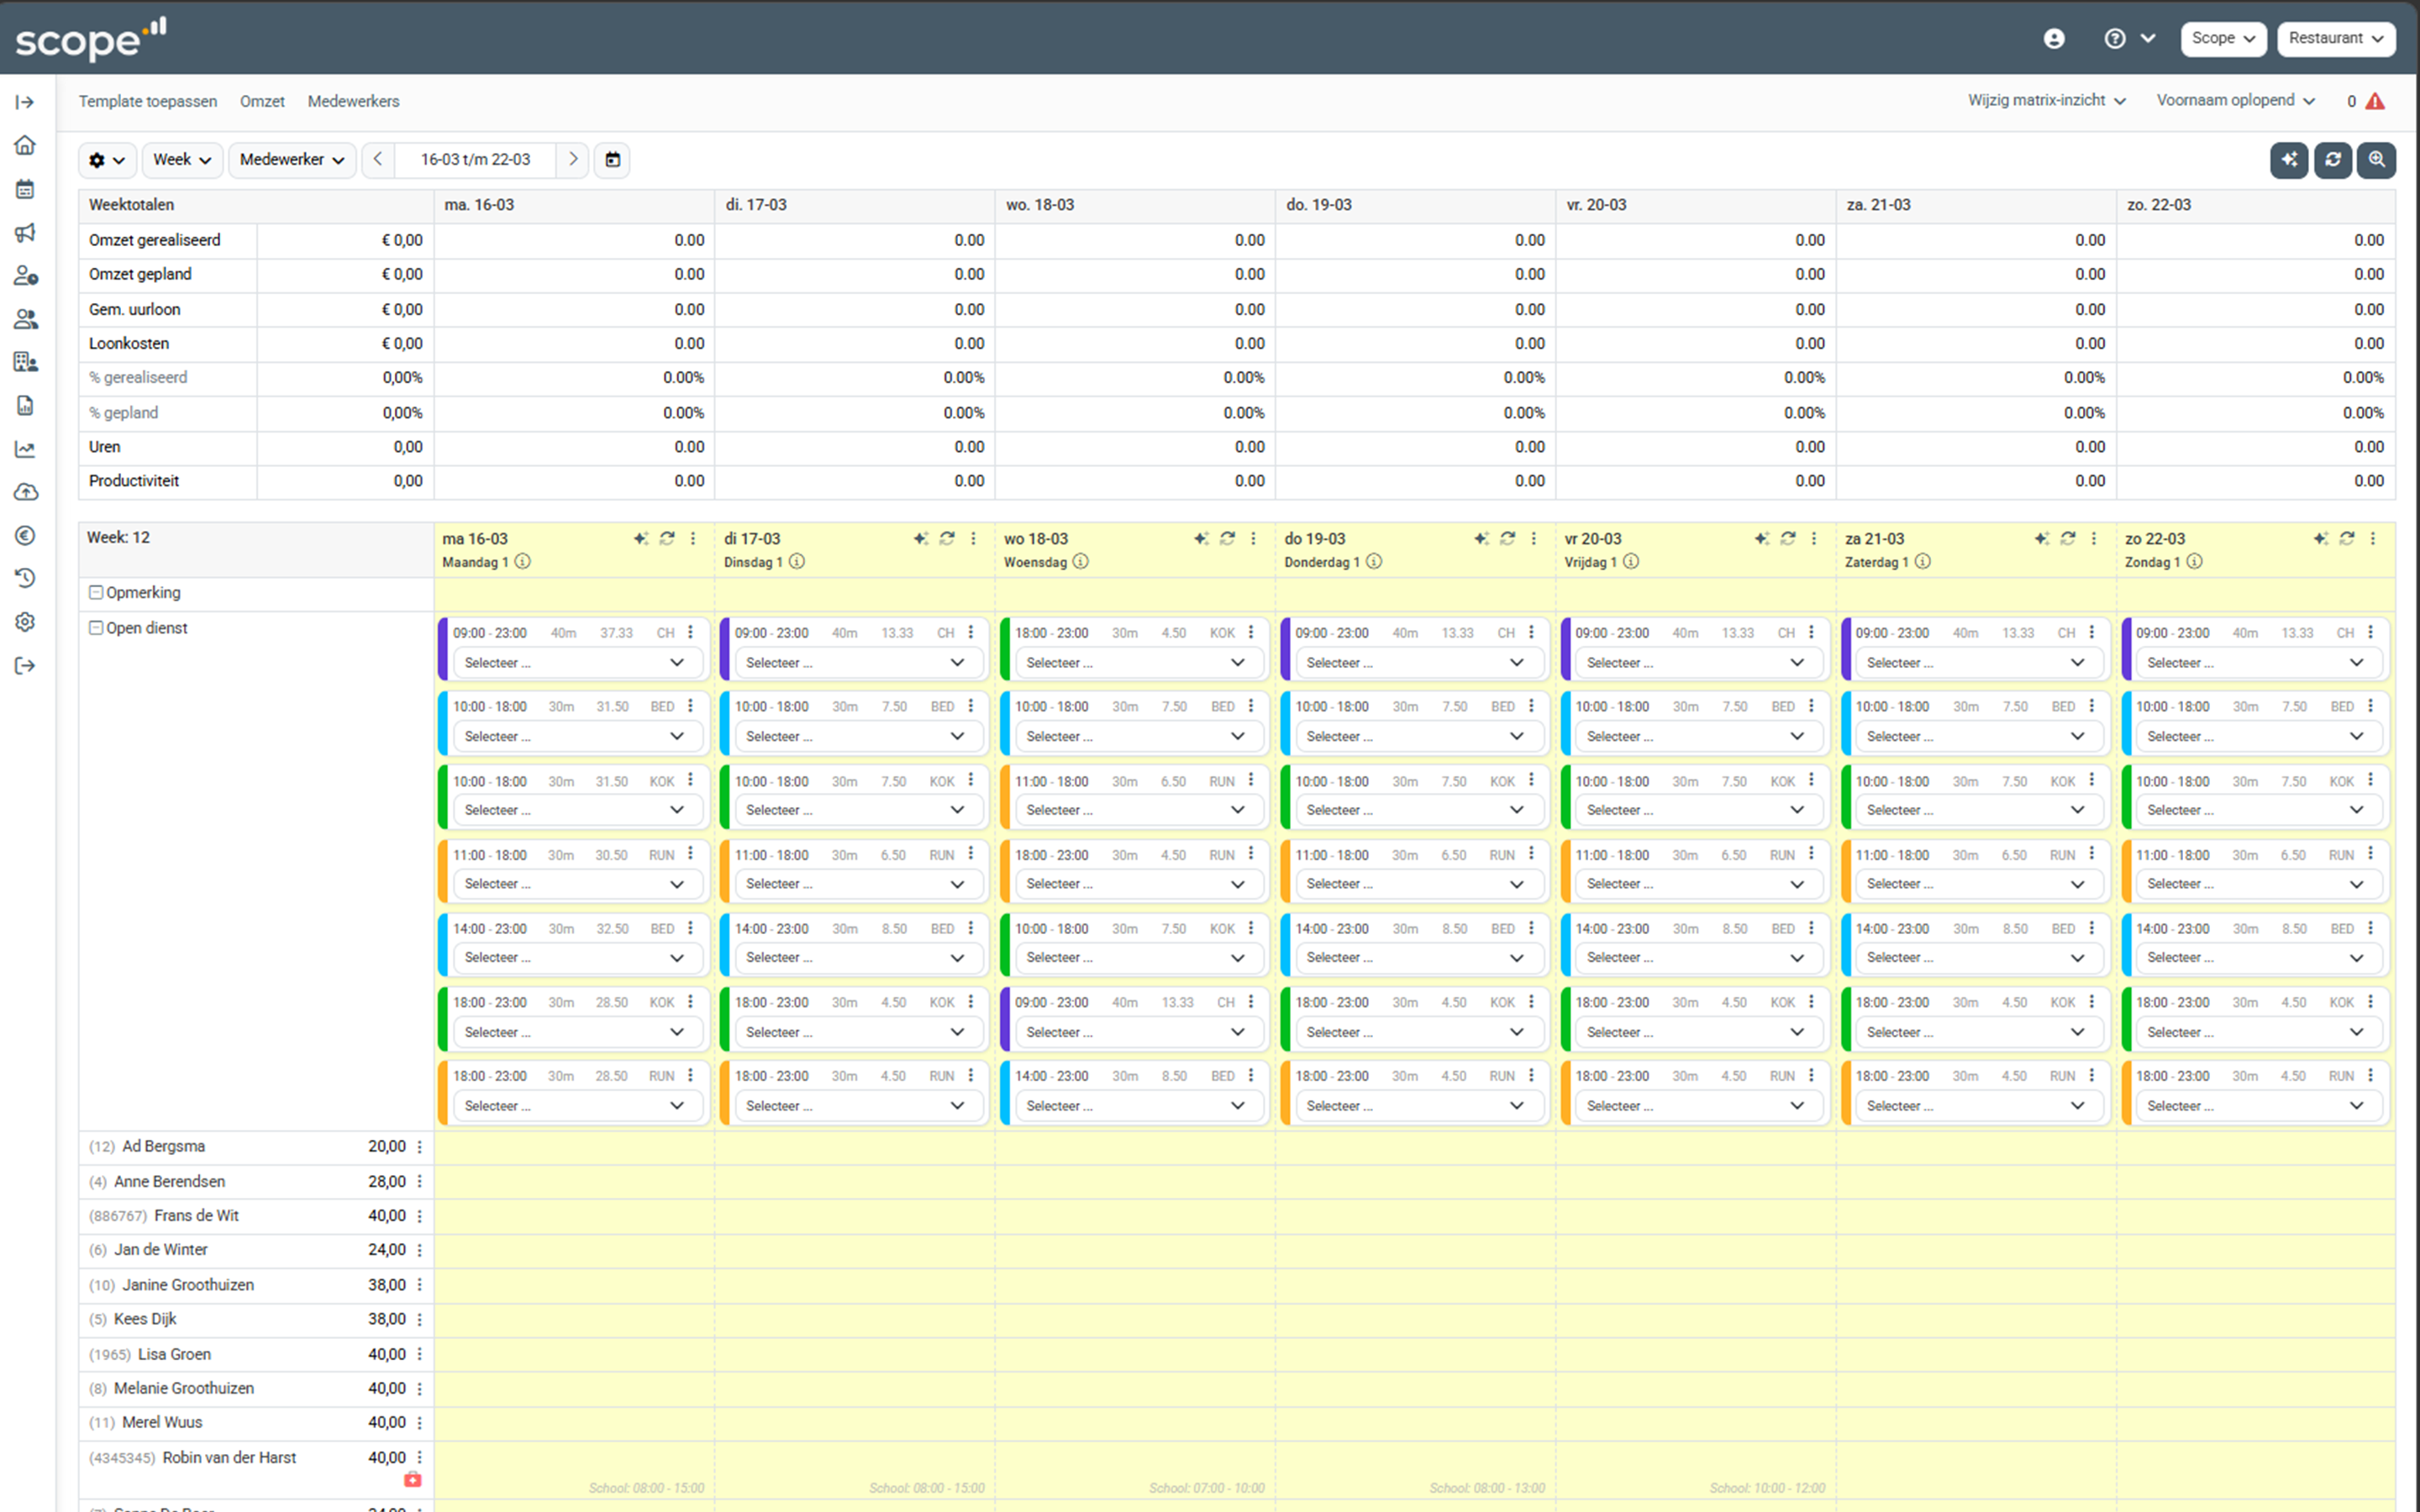Open the Template toepassen menu
Viewport: 2420px width, 1512px height.
click(x=148, y=101)
